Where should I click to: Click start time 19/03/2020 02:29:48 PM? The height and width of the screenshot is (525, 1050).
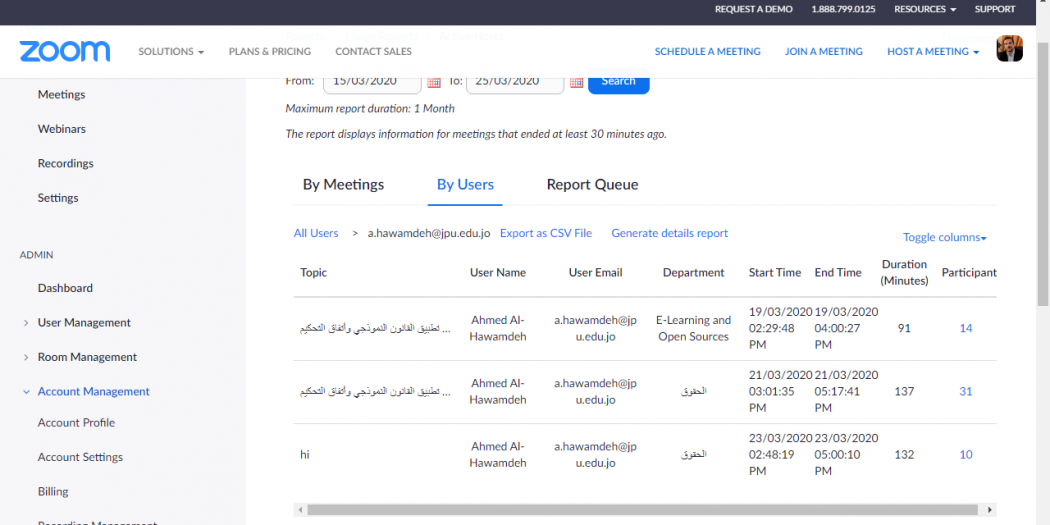click(780, 328)
